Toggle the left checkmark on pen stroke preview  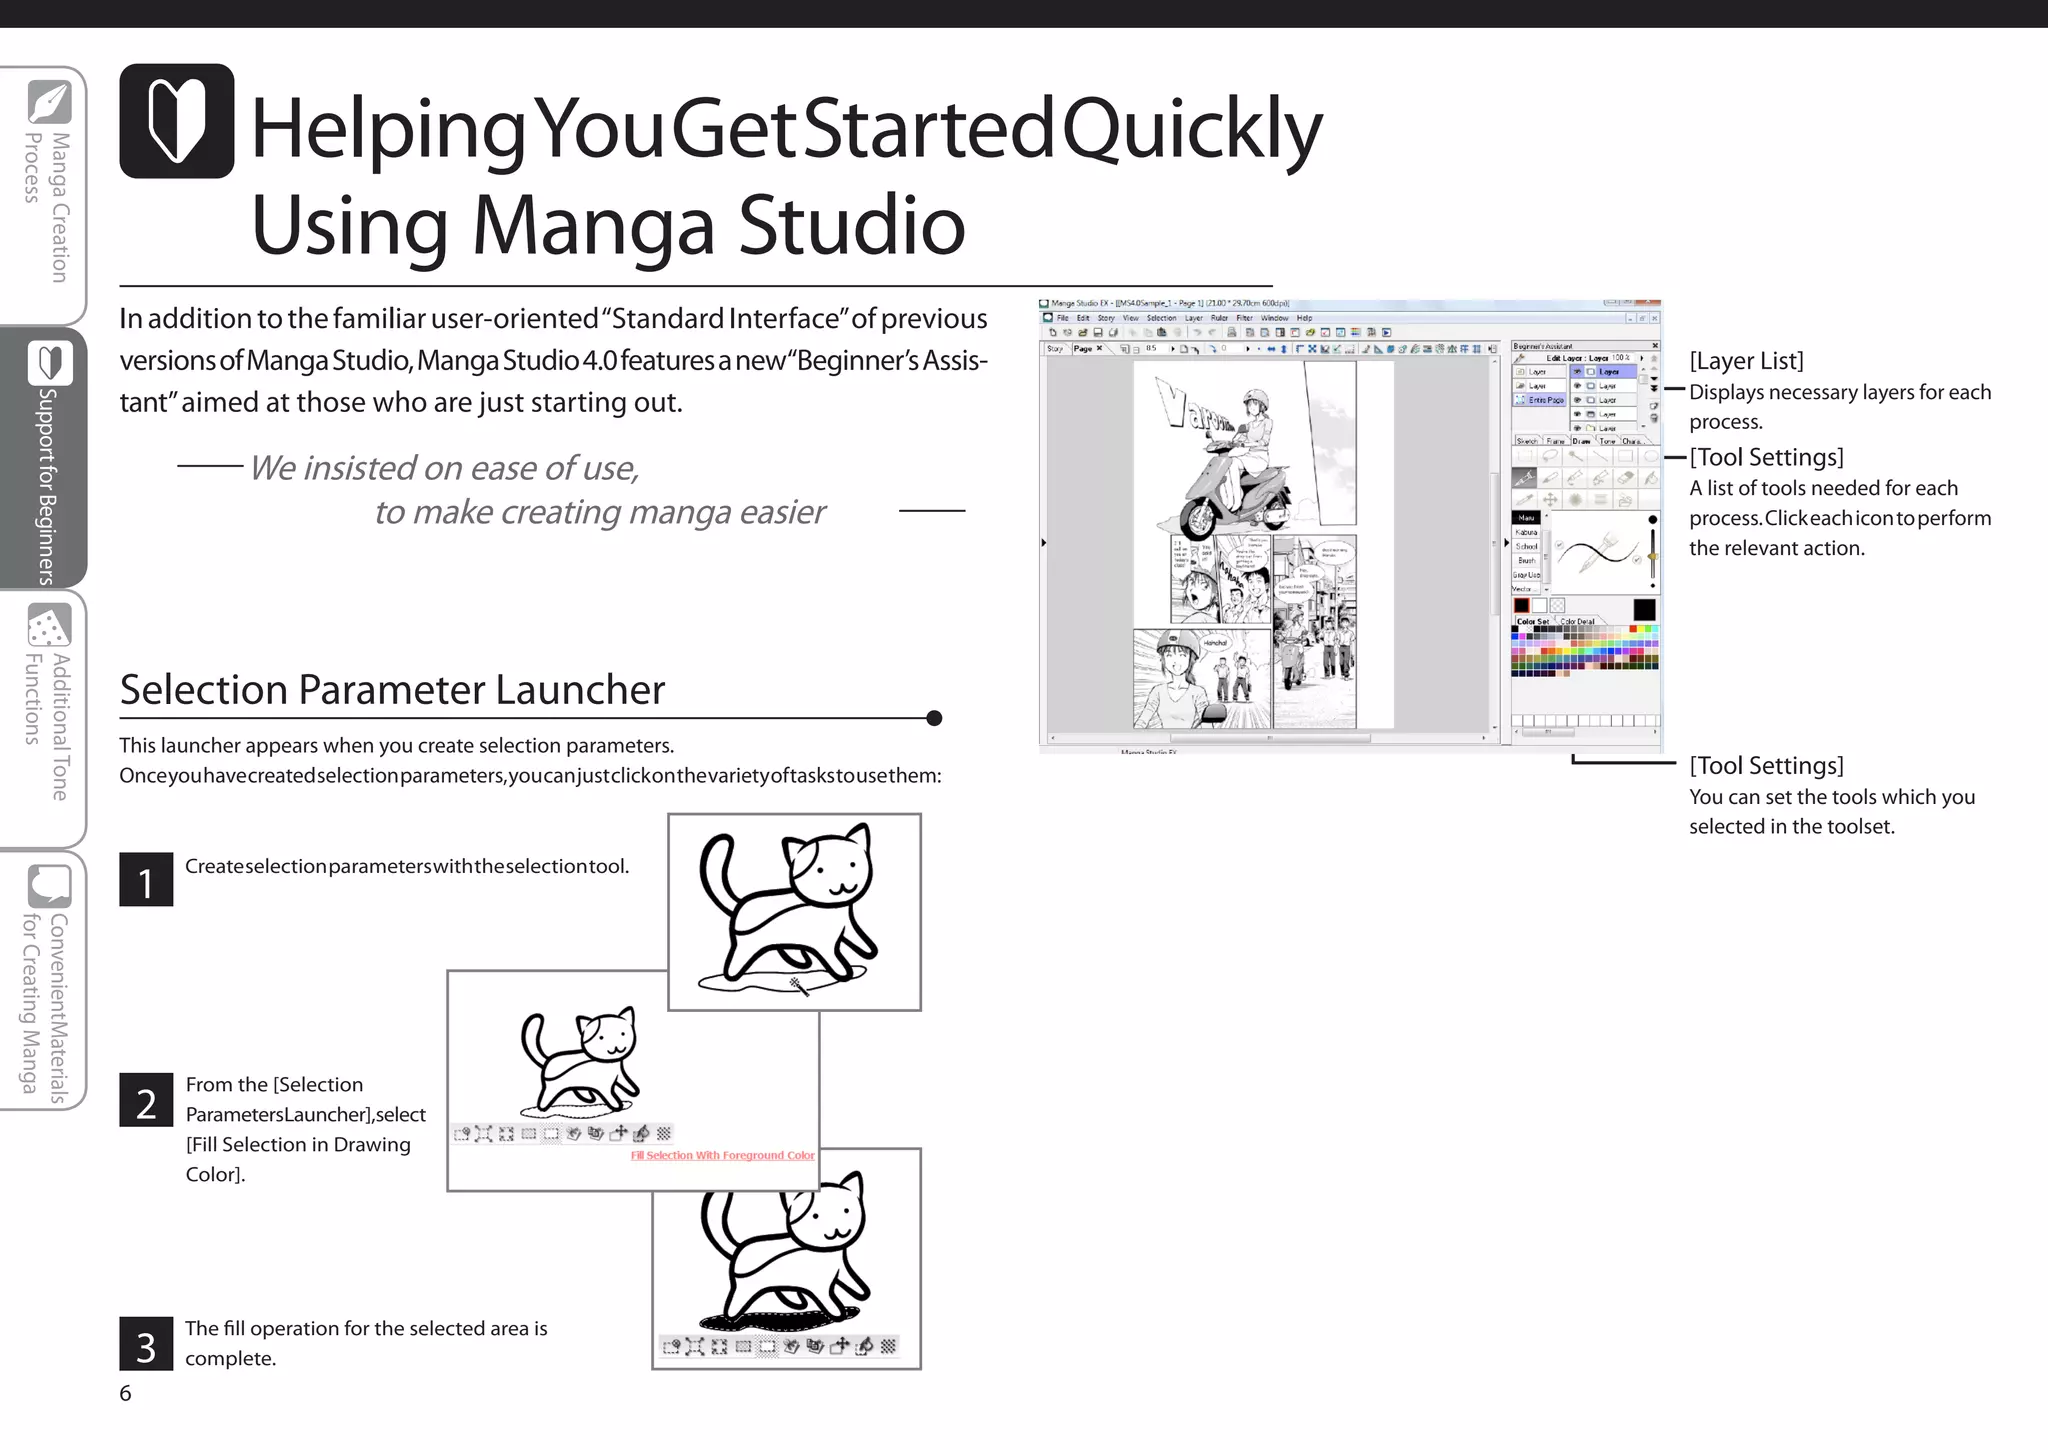(x=1559, y=544)
